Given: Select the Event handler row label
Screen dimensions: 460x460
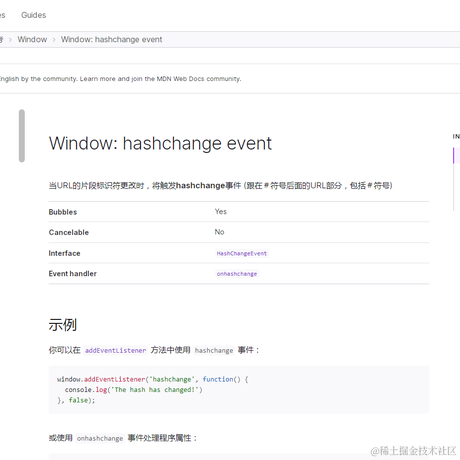Looking at the screenshot, I should 73,274.
